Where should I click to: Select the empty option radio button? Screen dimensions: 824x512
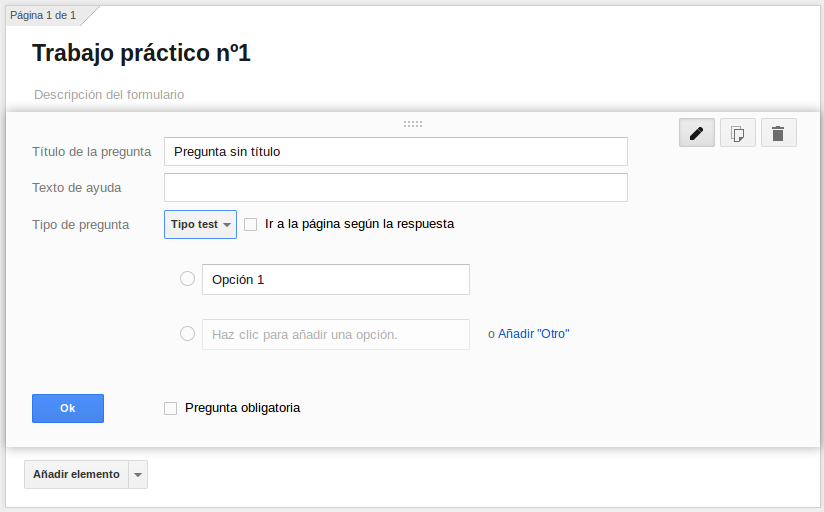tap(187, 334)
